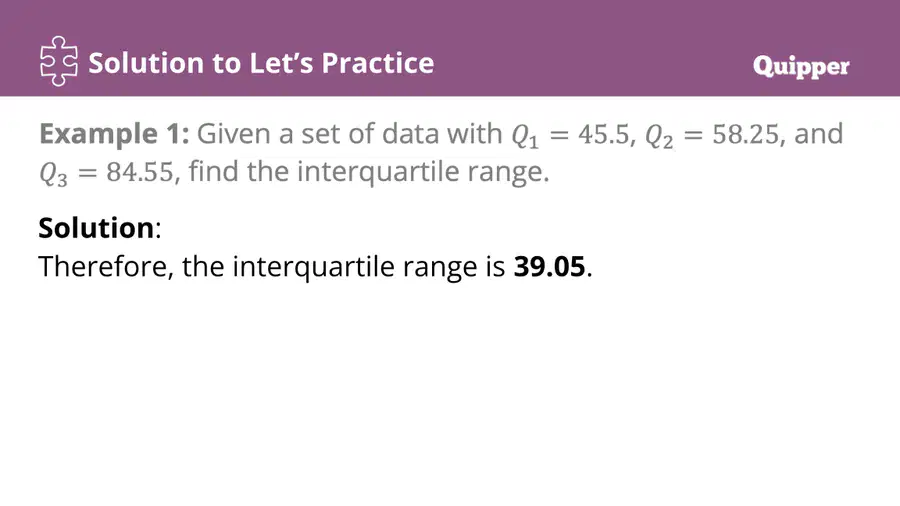The width and height of the screenshot is (900, 506).
Task: Click the word "and" ending first line
Action: pos(818,134)
